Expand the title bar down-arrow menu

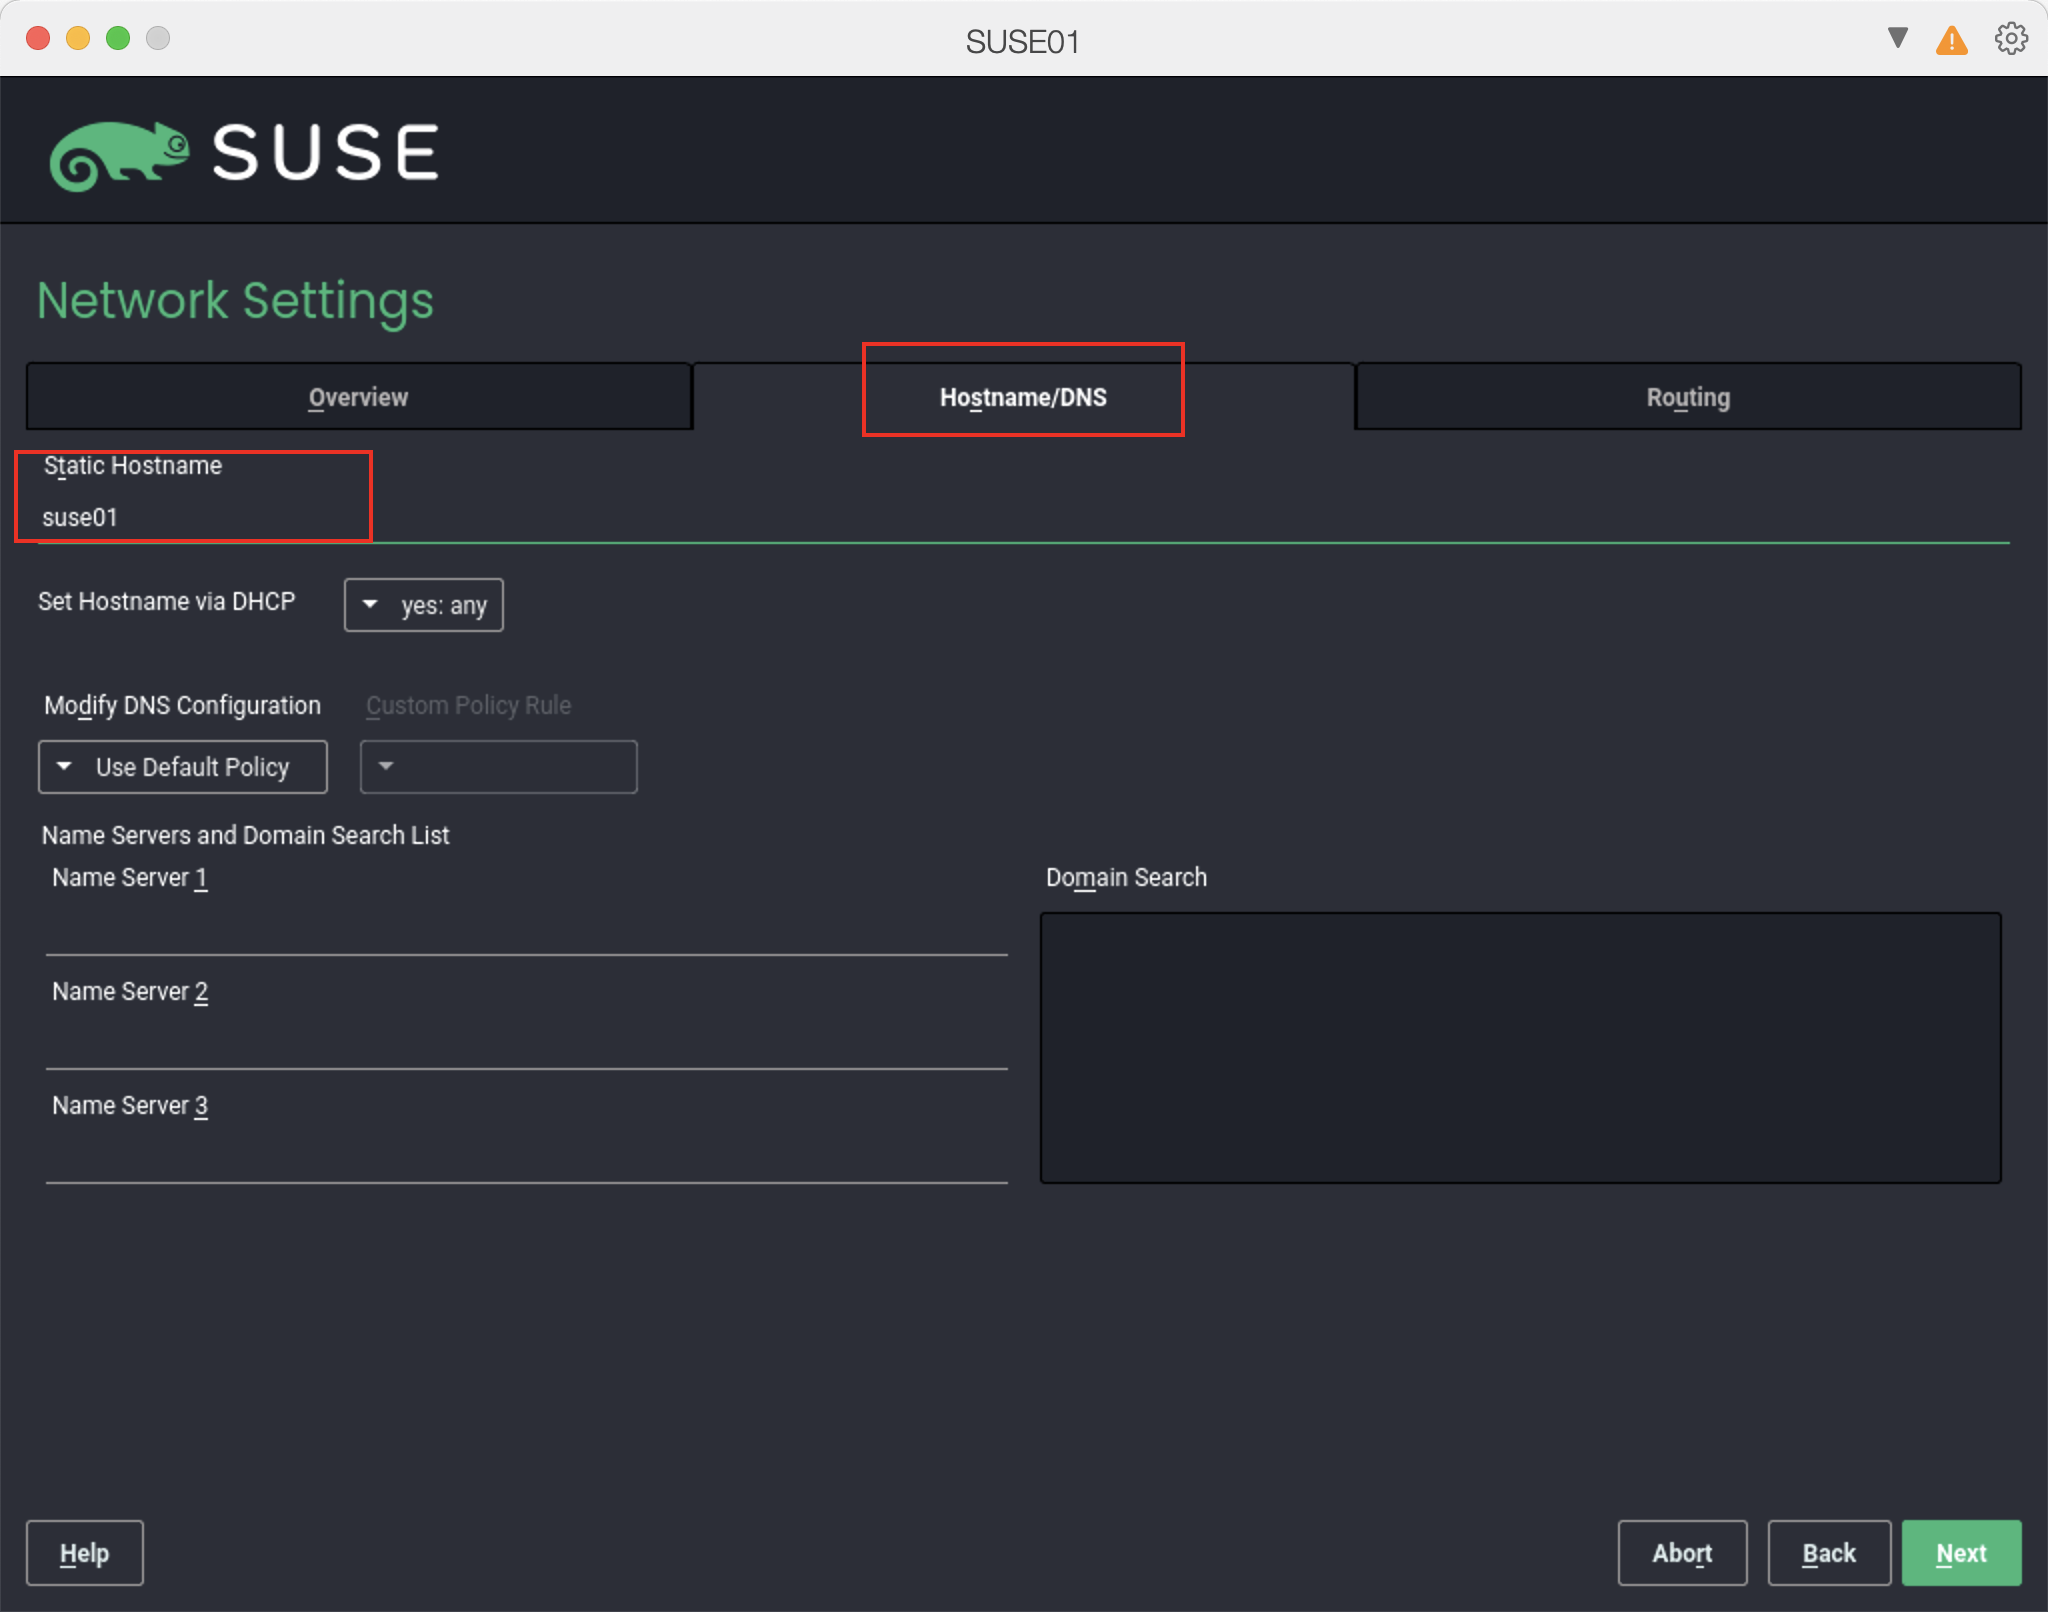click(1897, 38)
